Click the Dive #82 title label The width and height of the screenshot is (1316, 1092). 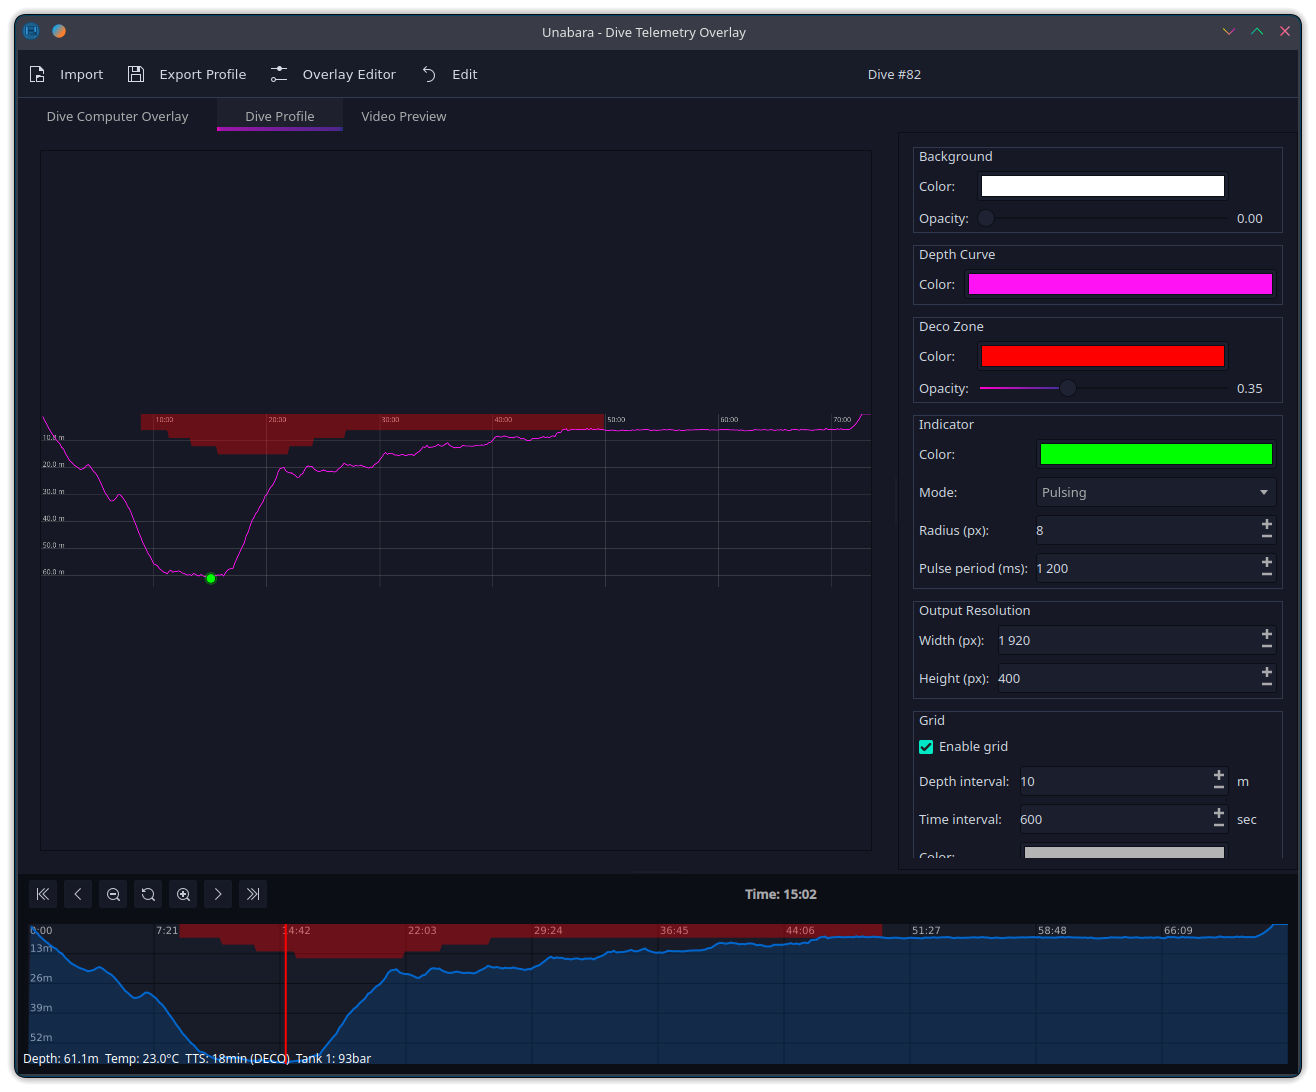tap(894, 74)
